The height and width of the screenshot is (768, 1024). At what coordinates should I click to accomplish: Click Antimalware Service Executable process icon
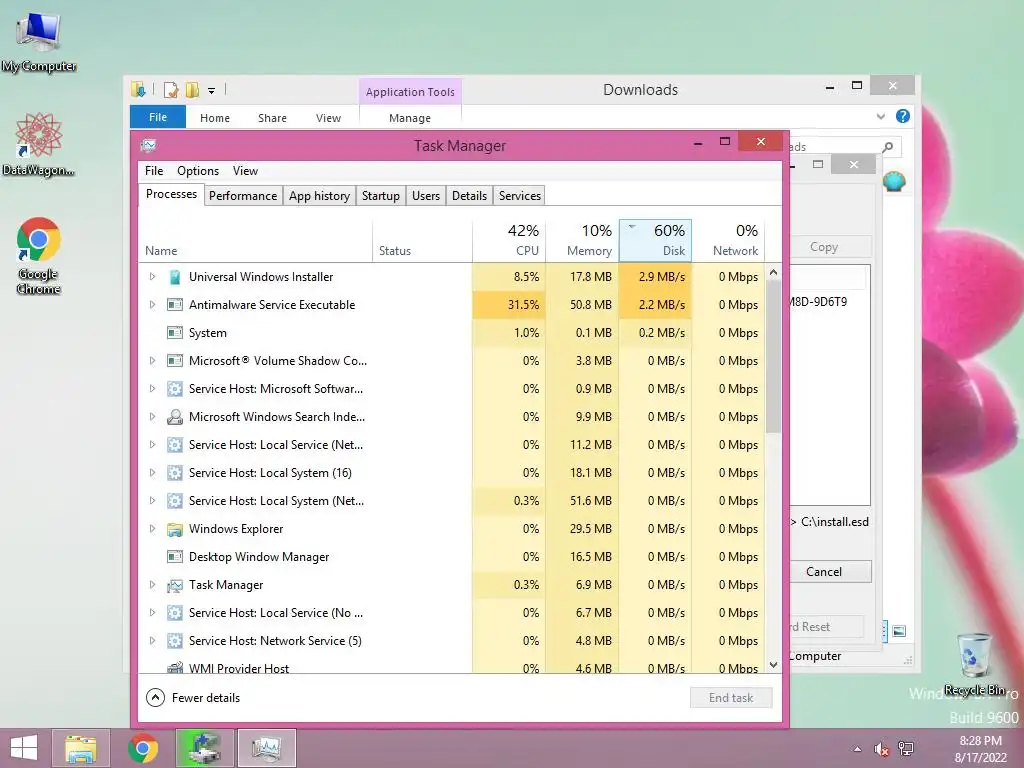pyautogui.click(x=174, y=305)
